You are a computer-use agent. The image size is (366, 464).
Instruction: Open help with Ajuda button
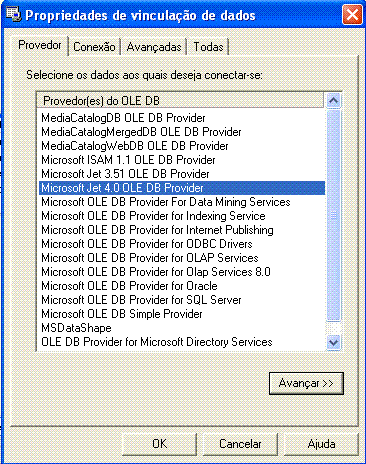pos(321,444)
